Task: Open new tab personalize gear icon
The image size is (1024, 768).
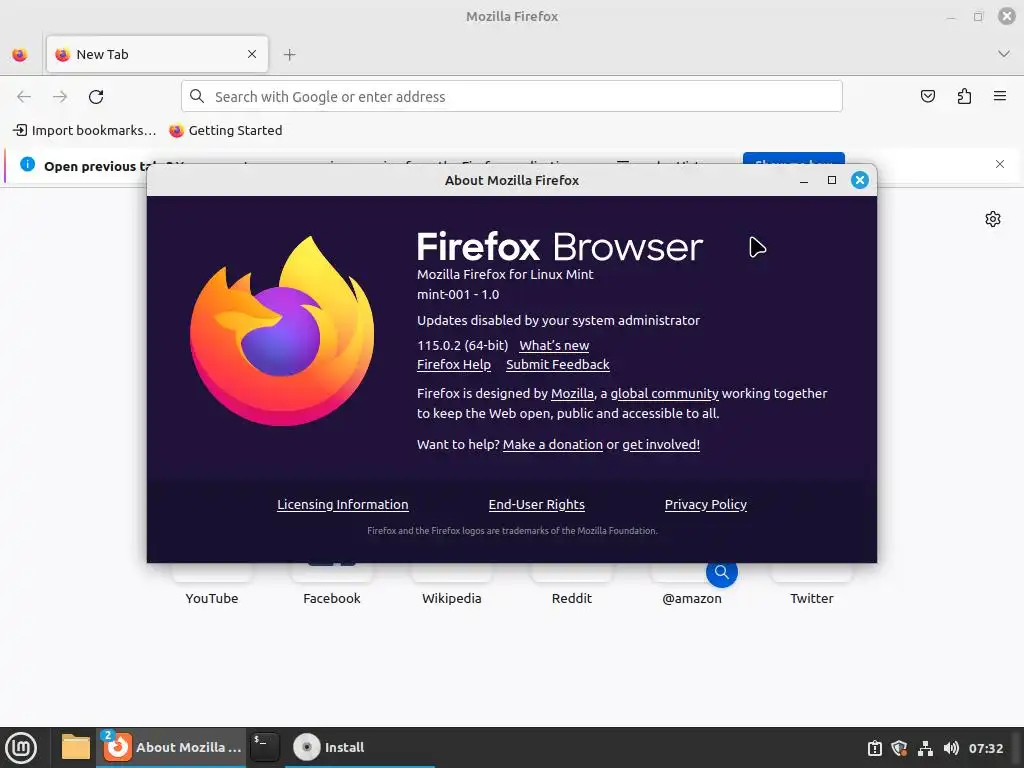Action: [x=993, y=219]
